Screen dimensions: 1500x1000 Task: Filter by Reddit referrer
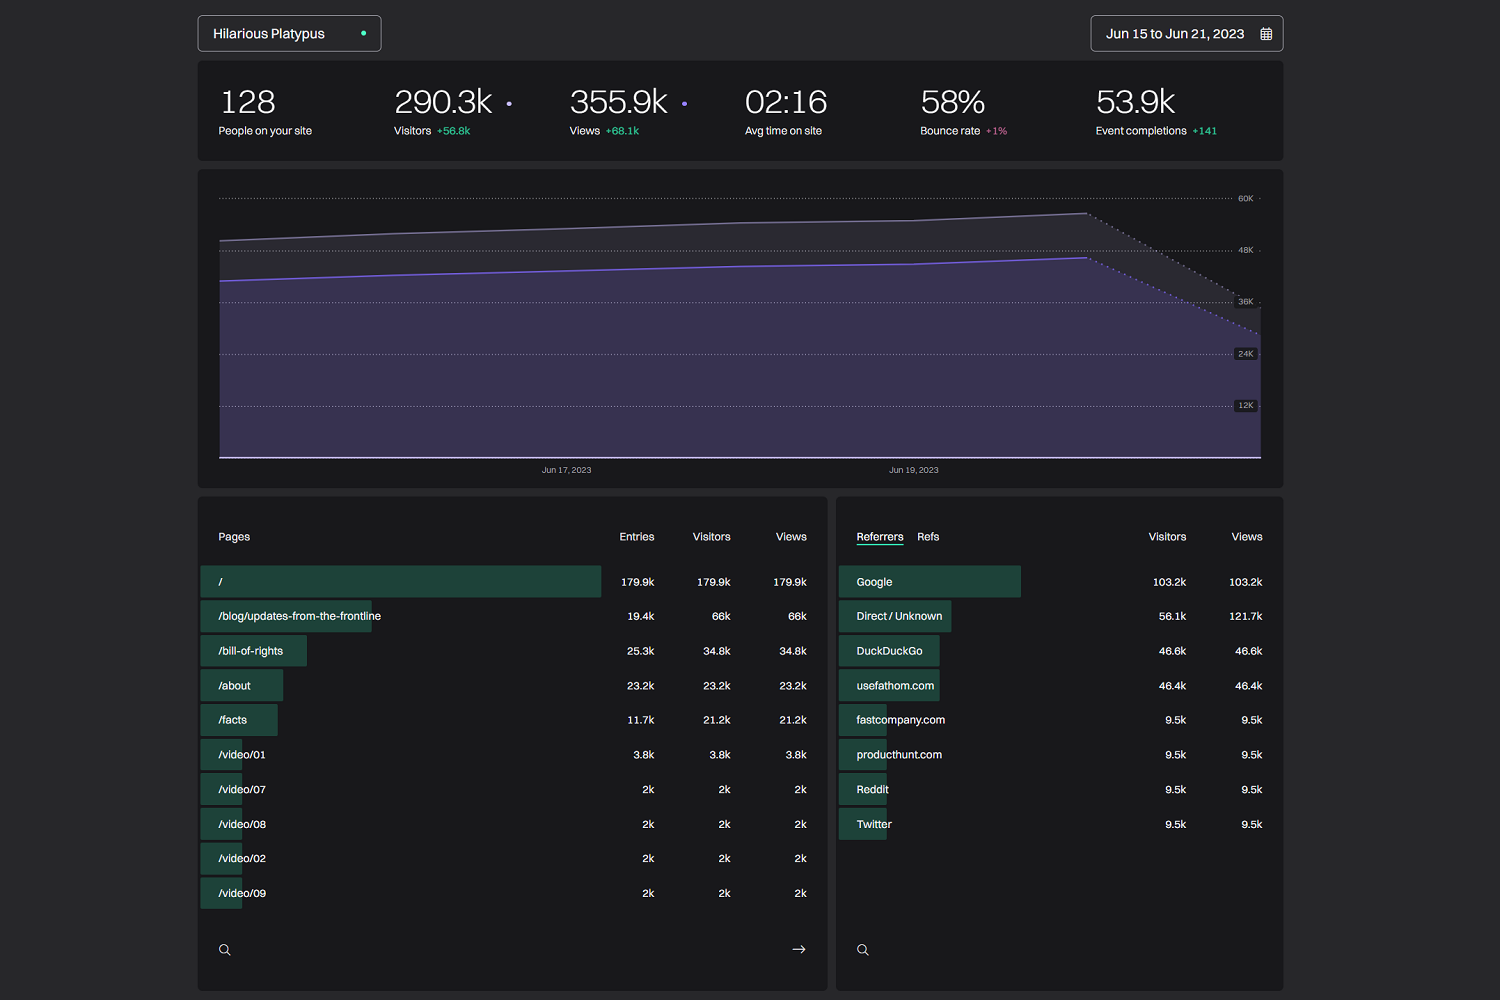1059,790
